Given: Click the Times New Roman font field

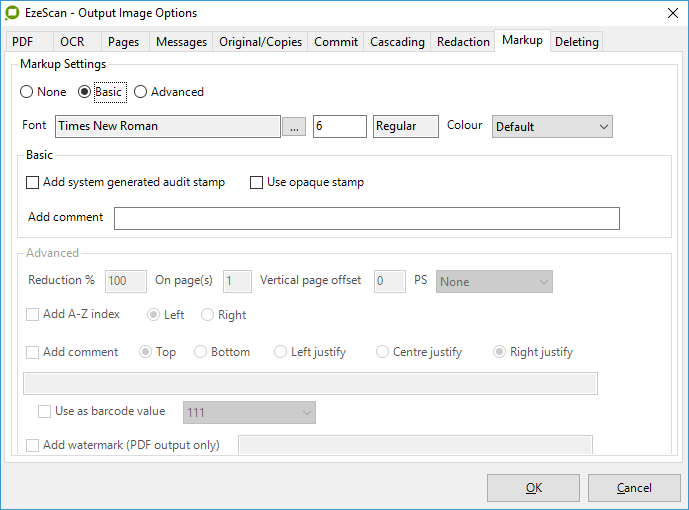Looking at the screenshot, I should [x=167, y=126].
